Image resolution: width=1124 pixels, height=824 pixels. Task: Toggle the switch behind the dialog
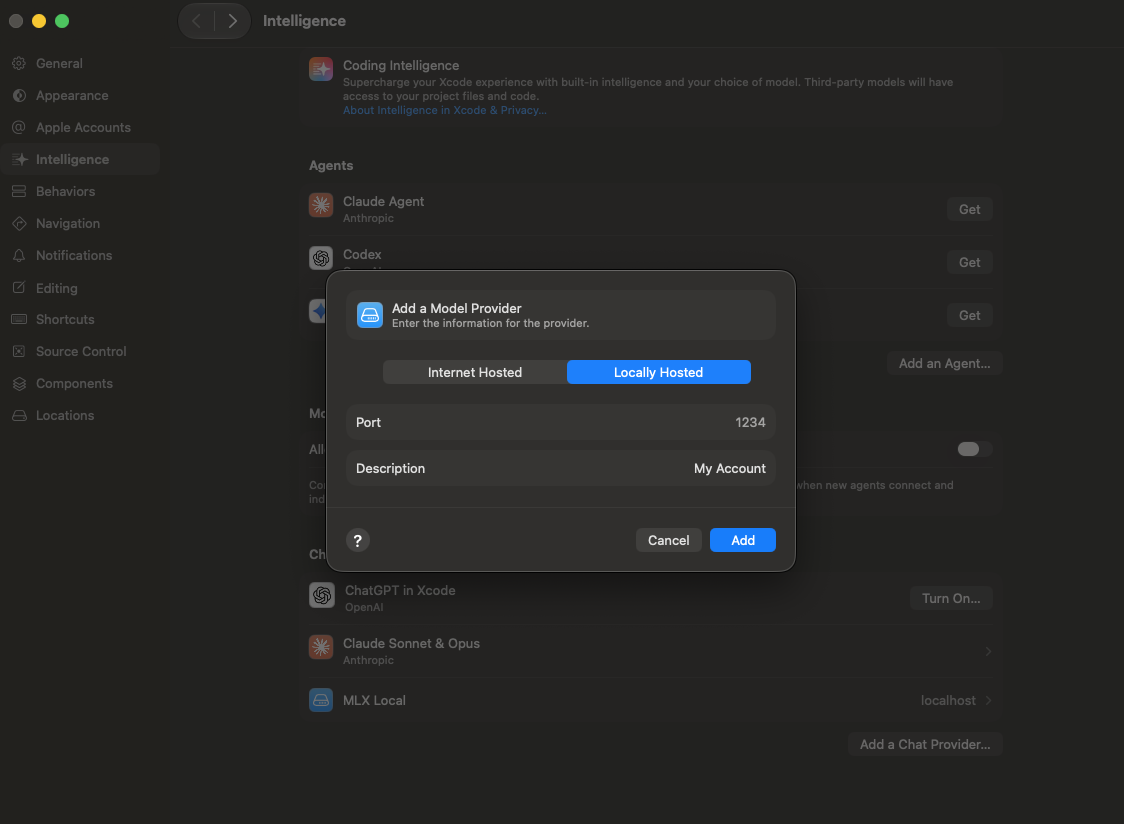975,449
